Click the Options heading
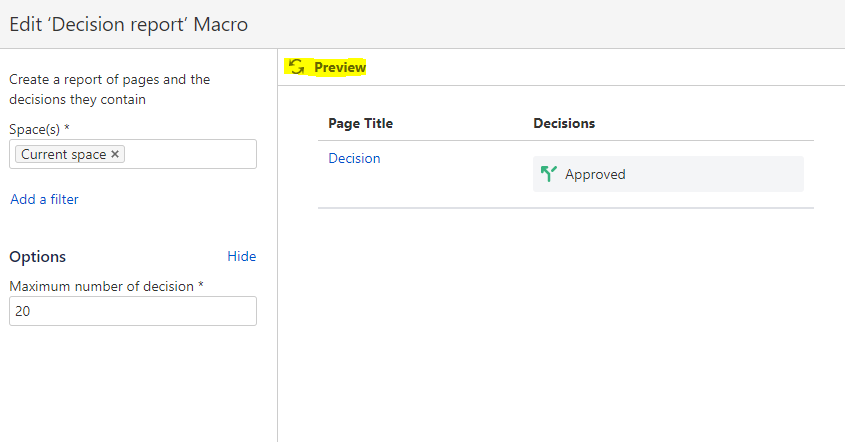Image resolution: width=845 pixels, height=442 pixels. point(37,257)
